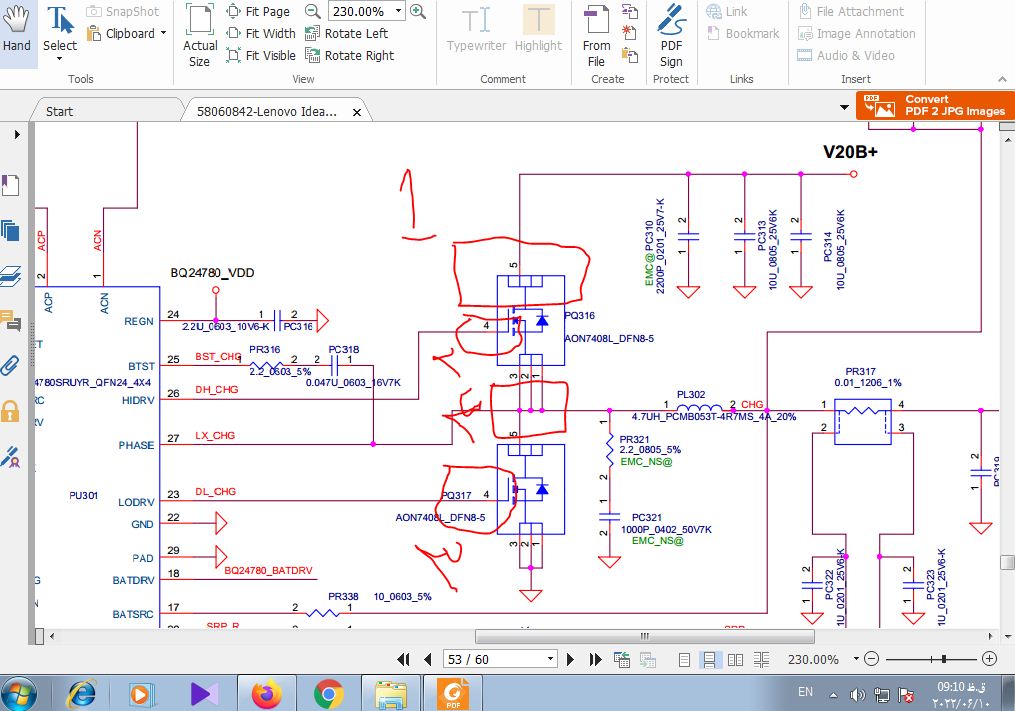Open Internet Explorer from taskbar
This screenshot has height=711, width=1015.
pyautogui.click(x=82, y=694)
